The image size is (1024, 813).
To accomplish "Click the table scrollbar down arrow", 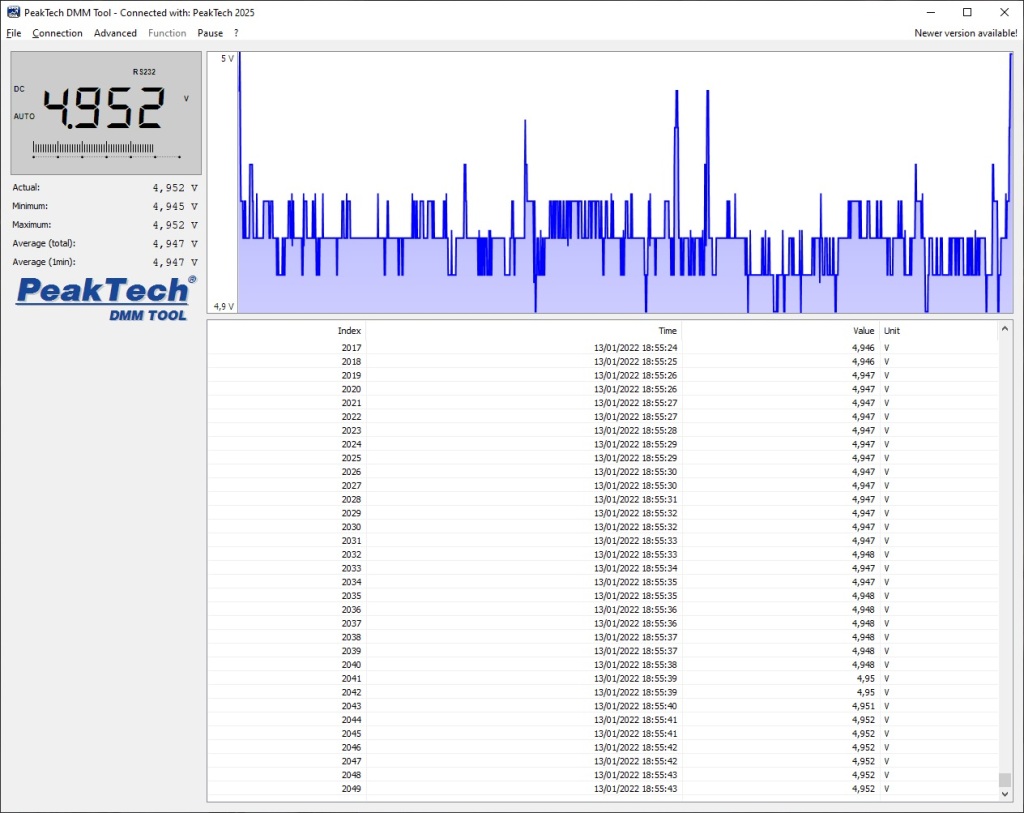I will pos(1005,794).
